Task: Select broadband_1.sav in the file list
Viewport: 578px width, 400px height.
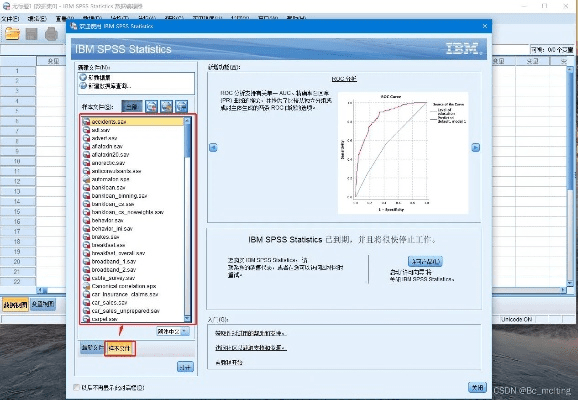Action: pyautogui.click(x=133, y=261)
